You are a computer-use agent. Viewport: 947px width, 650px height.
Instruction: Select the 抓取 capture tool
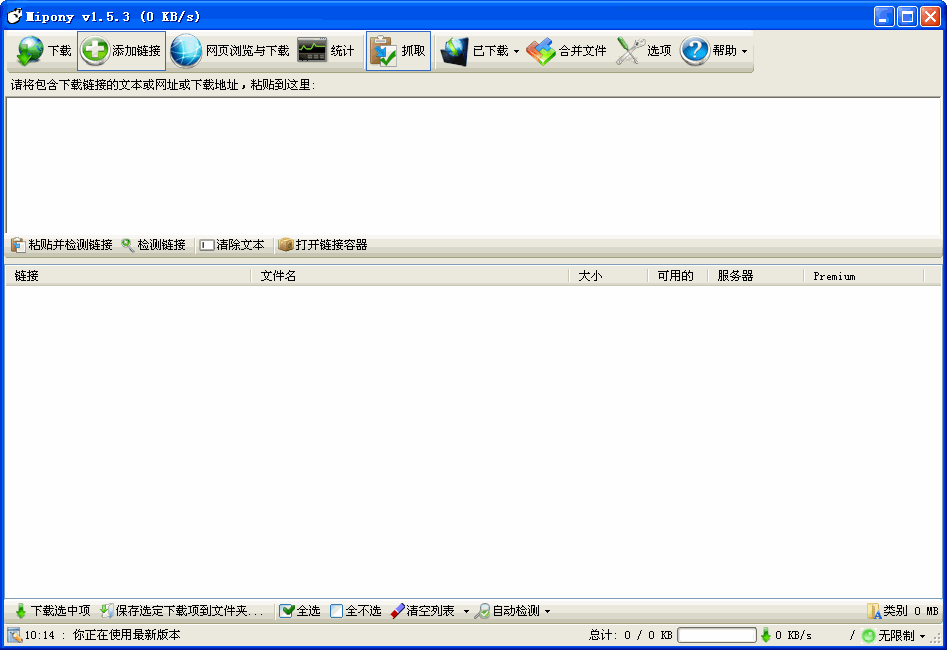point(399,50)
